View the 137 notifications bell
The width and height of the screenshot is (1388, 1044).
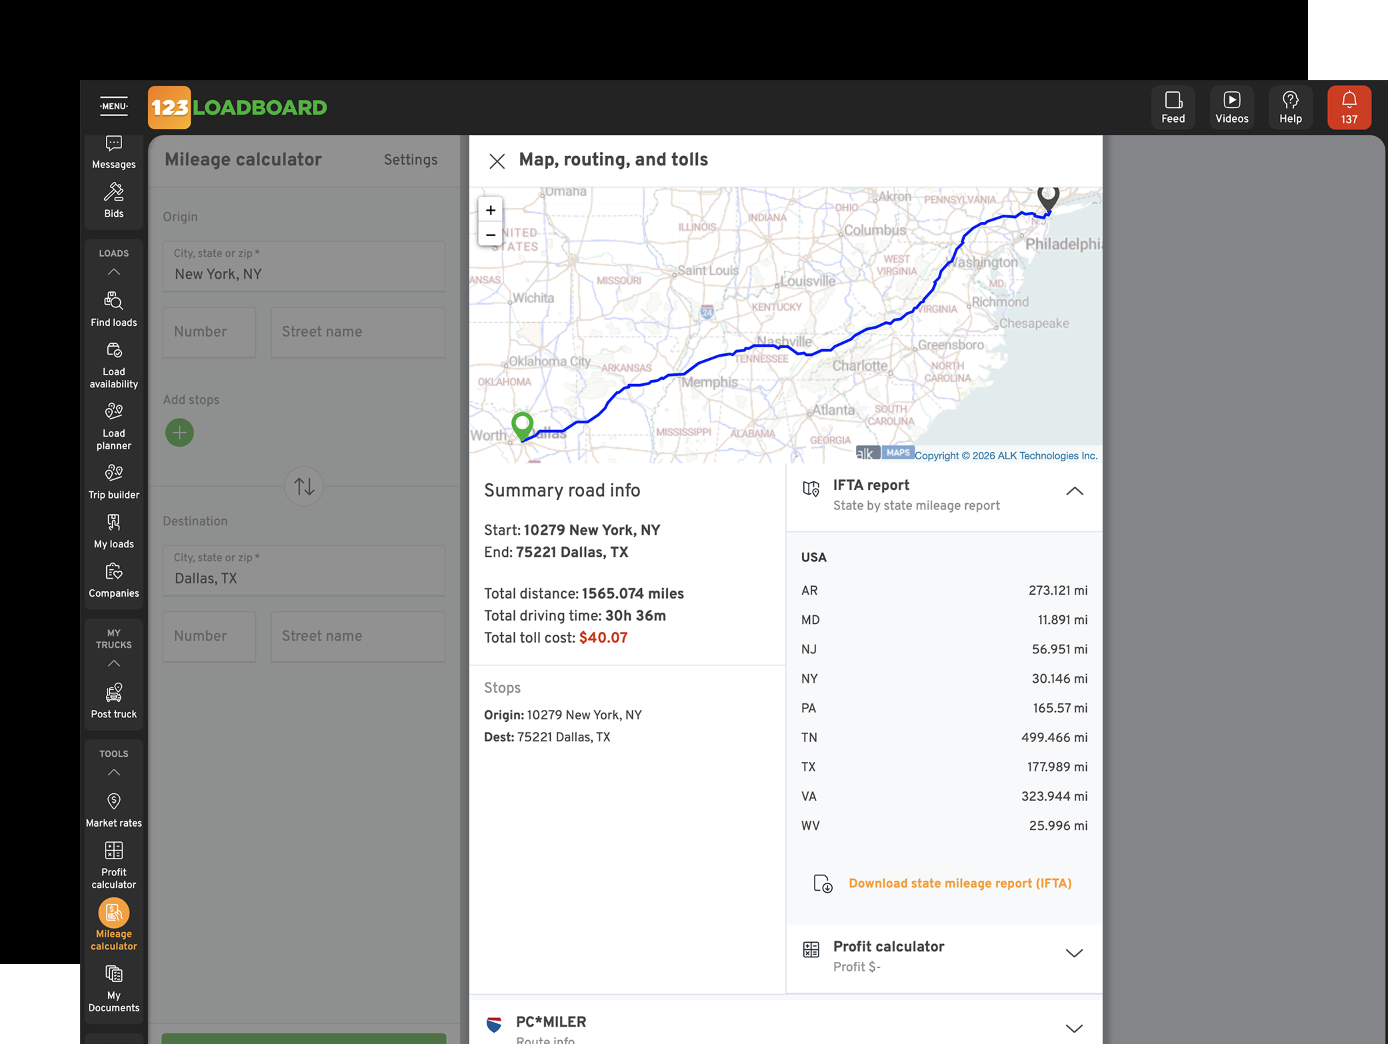(1349, 107)
